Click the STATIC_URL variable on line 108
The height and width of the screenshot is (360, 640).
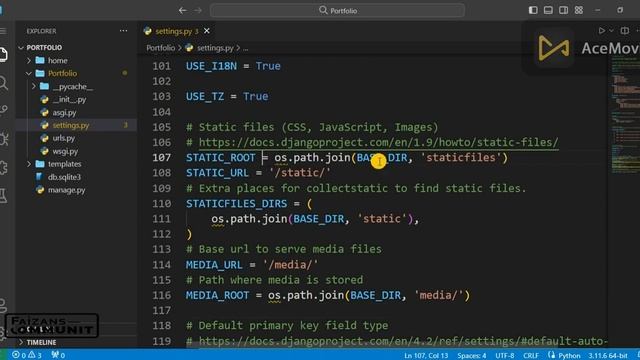click(x=217, y=173)
